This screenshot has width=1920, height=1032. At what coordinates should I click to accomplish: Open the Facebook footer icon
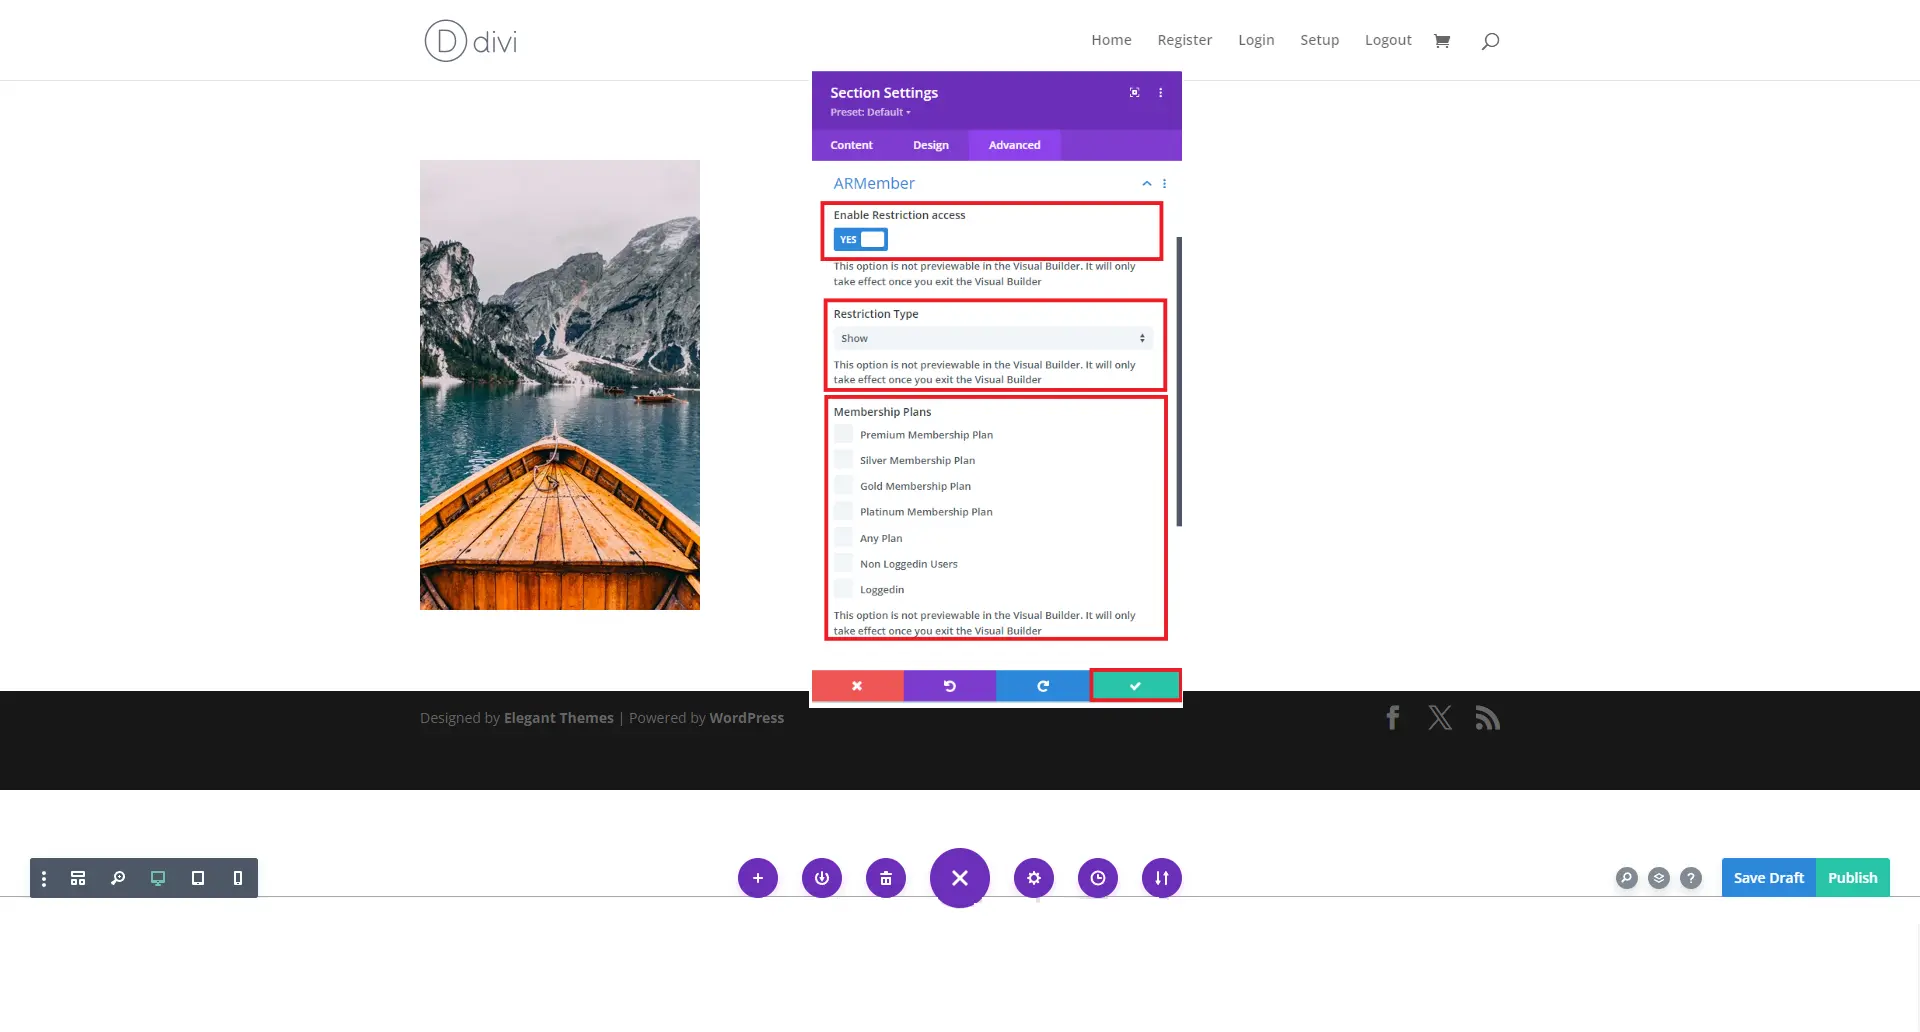coord(1392,718)
